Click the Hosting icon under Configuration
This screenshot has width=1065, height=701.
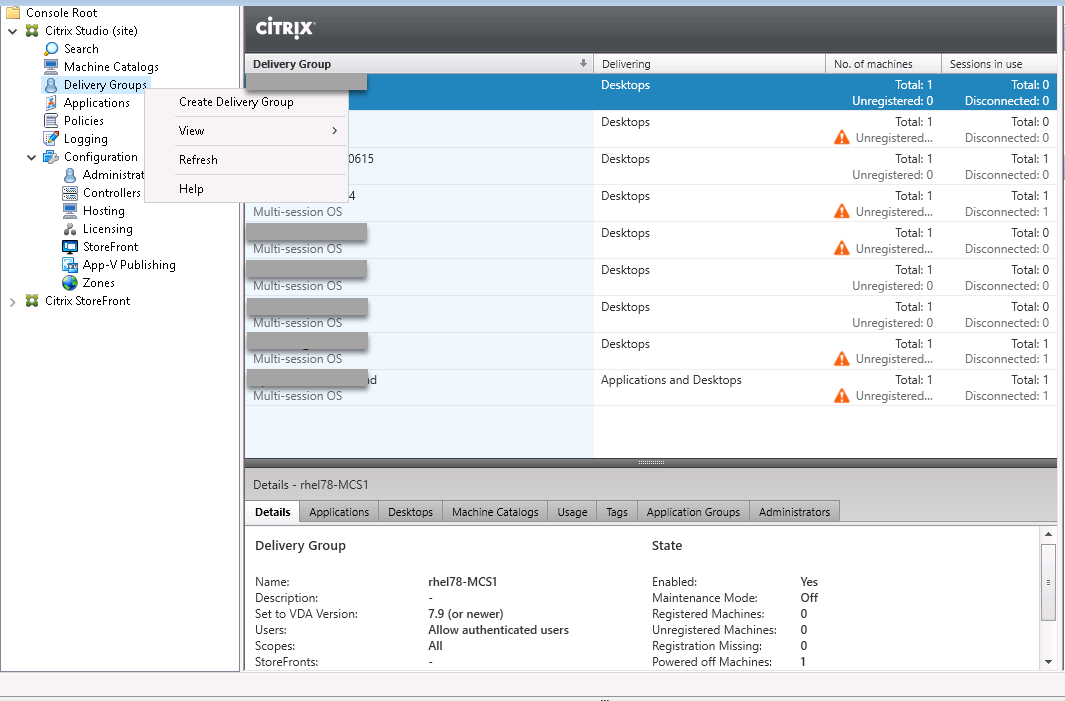[70, 211]
